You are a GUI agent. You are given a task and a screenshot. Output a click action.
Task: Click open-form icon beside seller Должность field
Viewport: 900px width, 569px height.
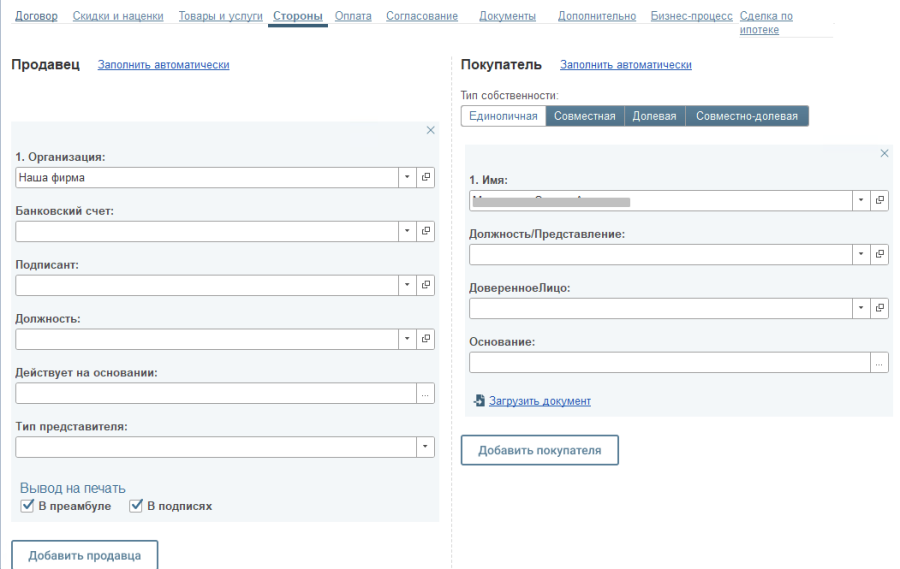pyautogui.click(x=426, y=339)
